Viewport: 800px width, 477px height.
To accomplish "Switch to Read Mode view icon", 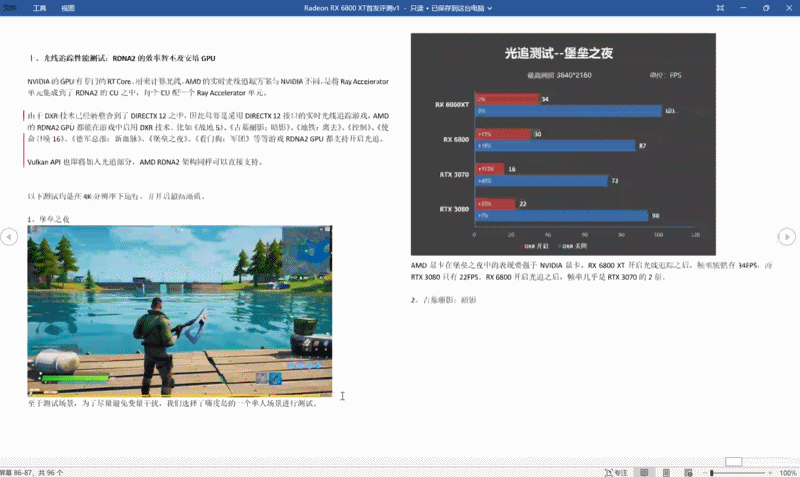I will (644, 472).
